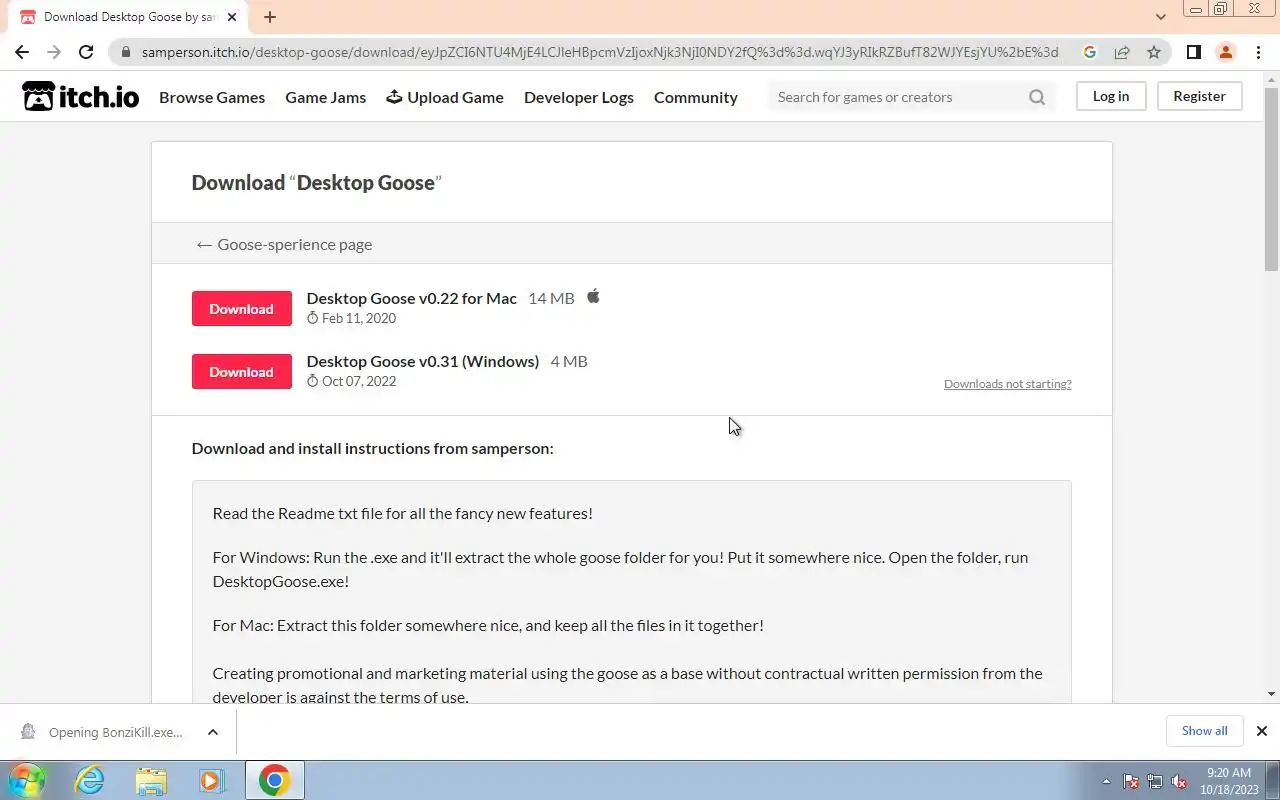Open Browse Games menu

coord(212,97)
